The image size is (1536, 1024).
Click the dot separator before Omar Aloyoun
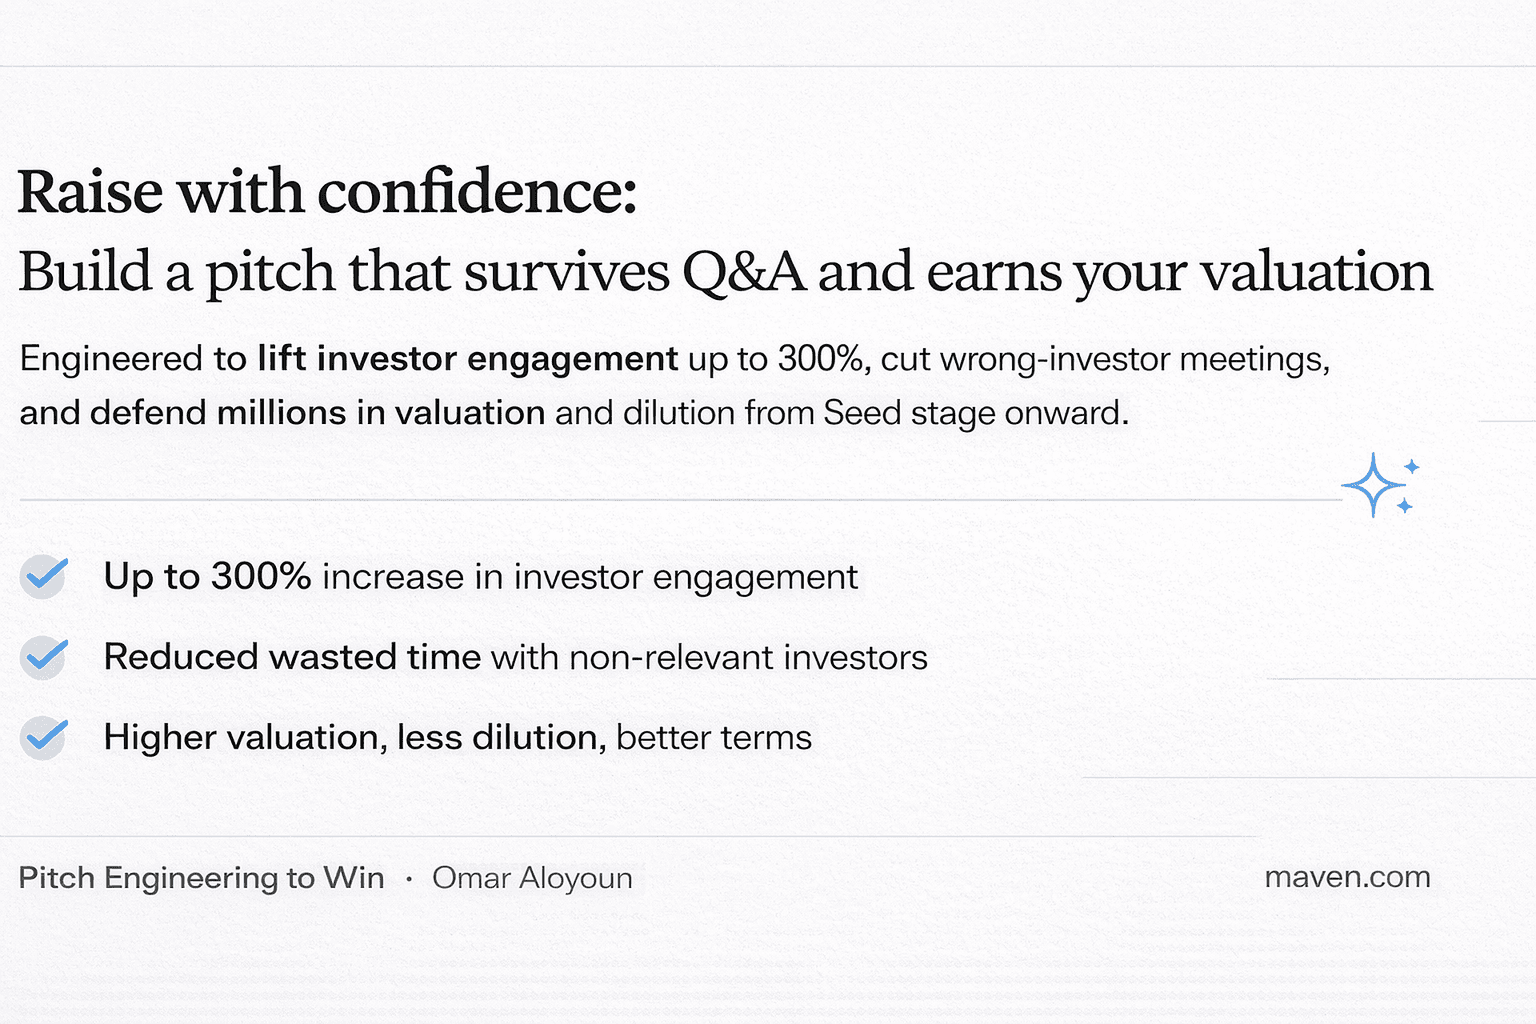pyautogui.click(x=409, y=879)
